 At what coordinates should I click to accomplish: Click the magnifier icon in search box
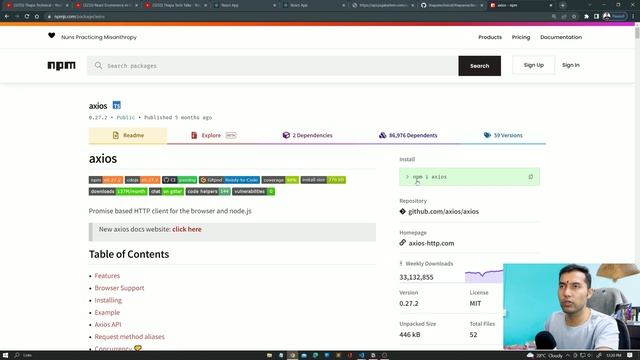(98, 65)
